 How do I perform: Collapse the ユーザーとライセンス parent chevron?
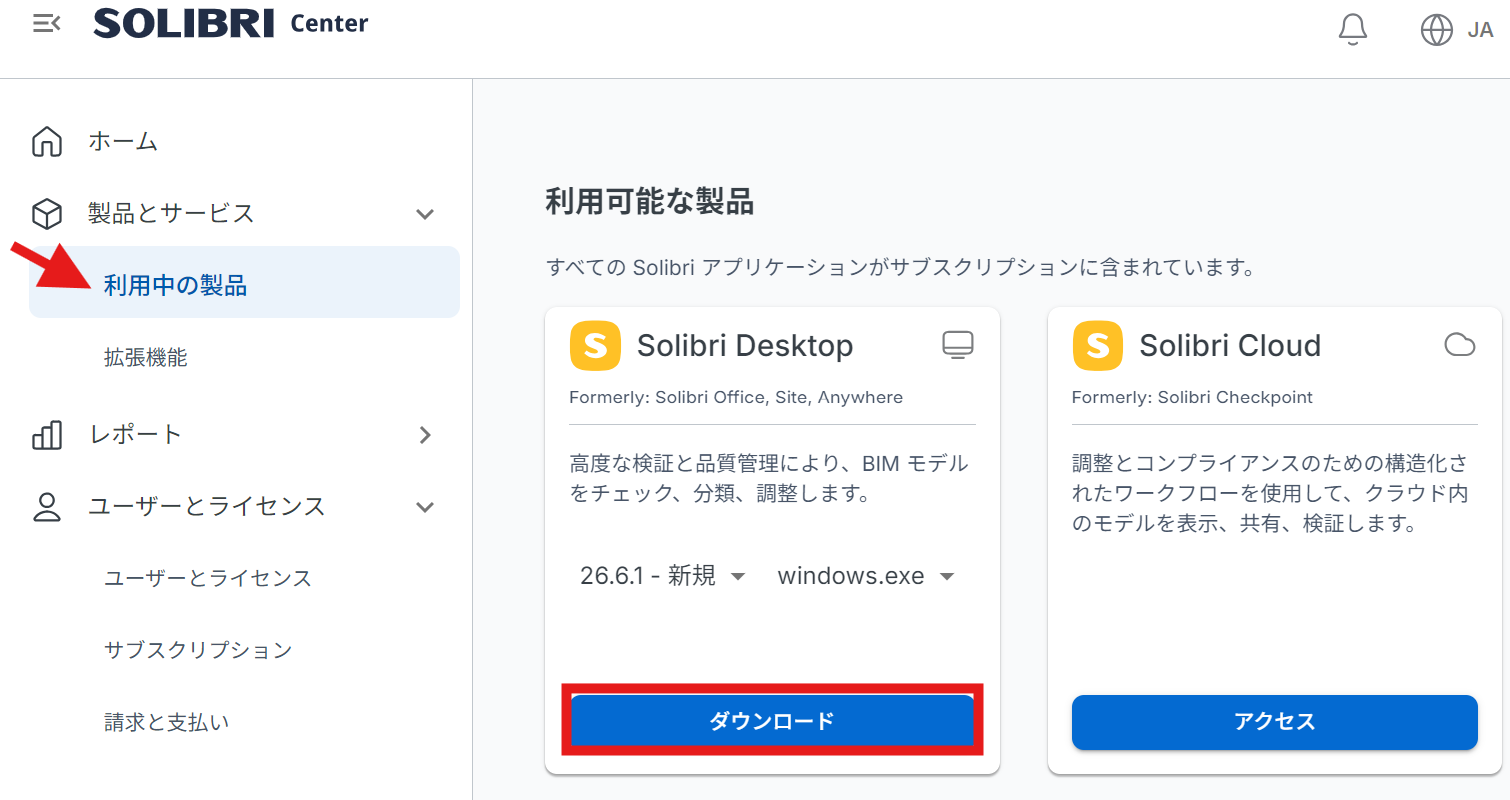(425, 507)
